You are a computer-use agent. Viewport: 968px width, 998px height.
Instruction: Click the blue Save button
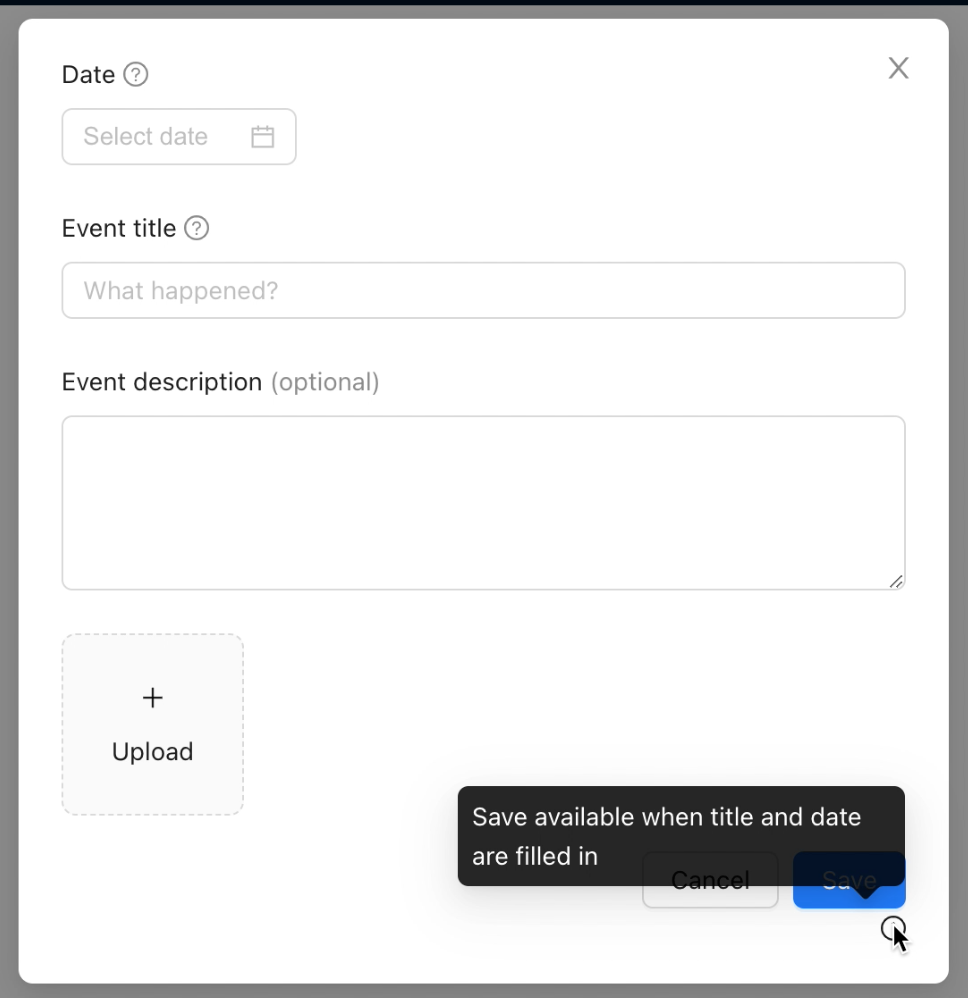point(849,895)
